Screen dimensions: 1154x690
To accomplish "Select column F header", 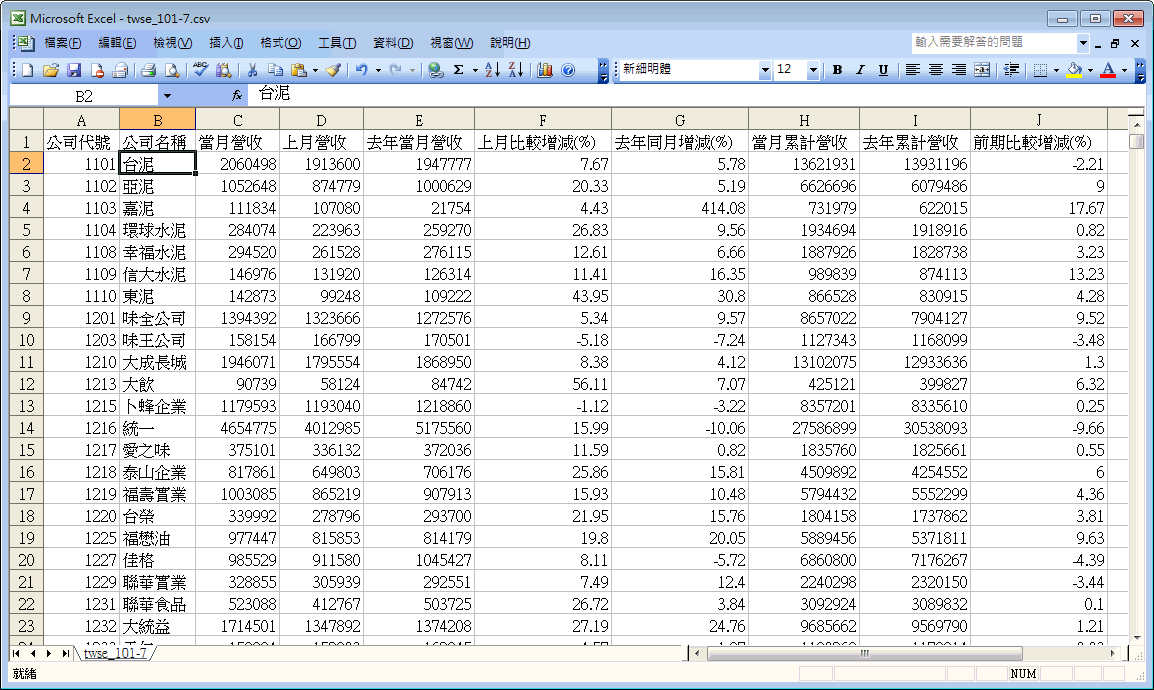I will tap(542, 119).
